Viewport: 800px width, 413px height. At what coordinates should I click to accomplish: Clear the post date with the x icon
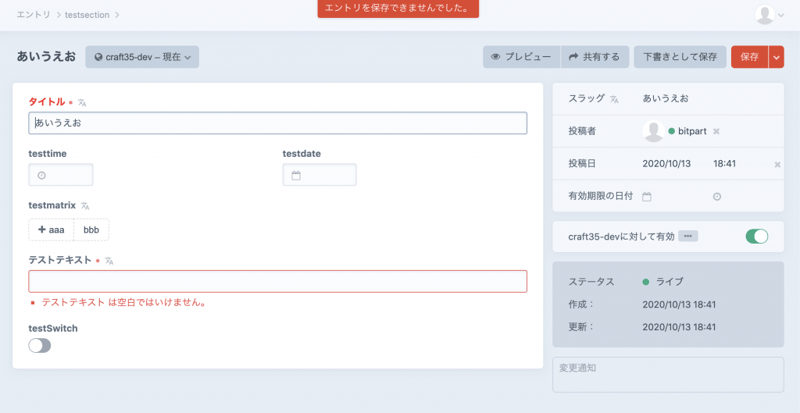click(x=777, y=164)
